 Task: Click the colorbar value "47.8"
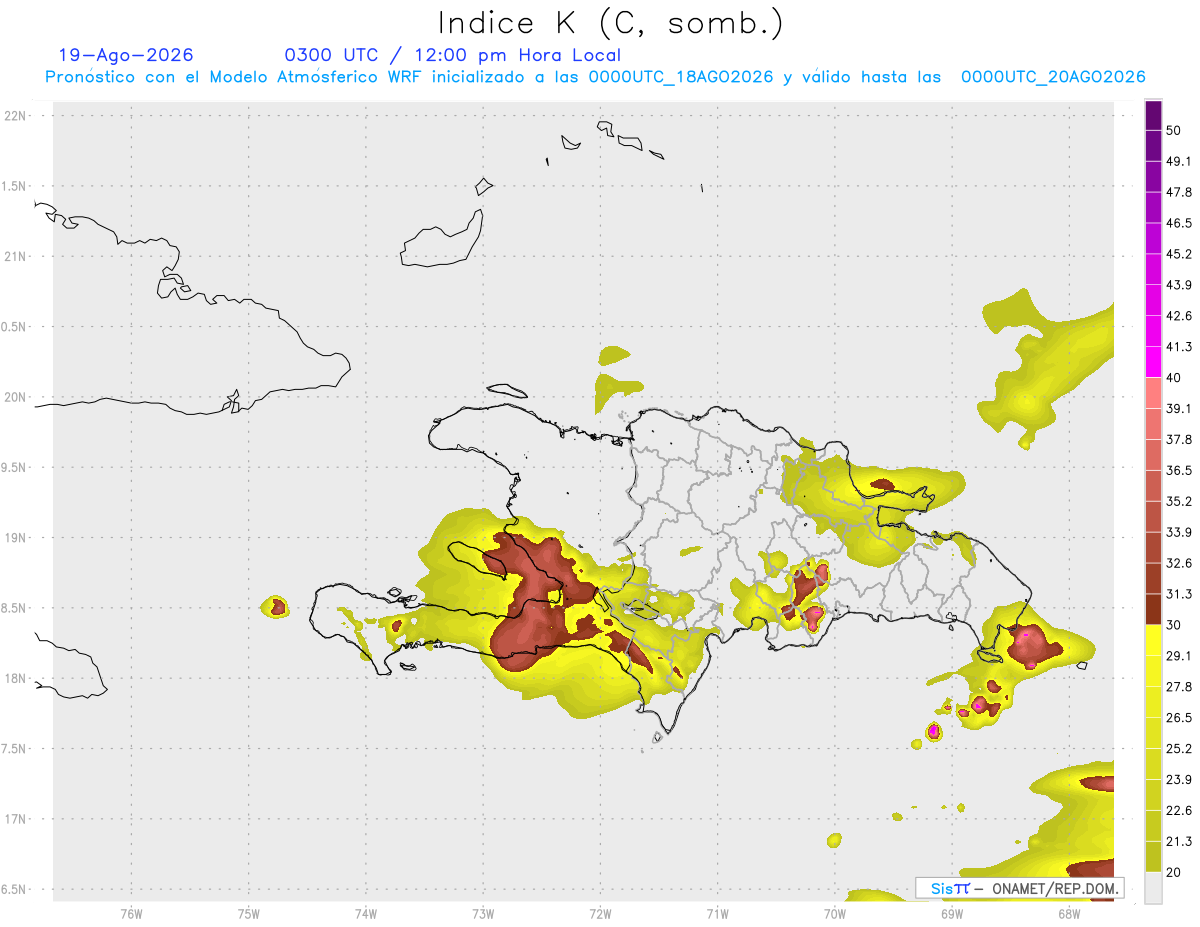point(1179,192)
